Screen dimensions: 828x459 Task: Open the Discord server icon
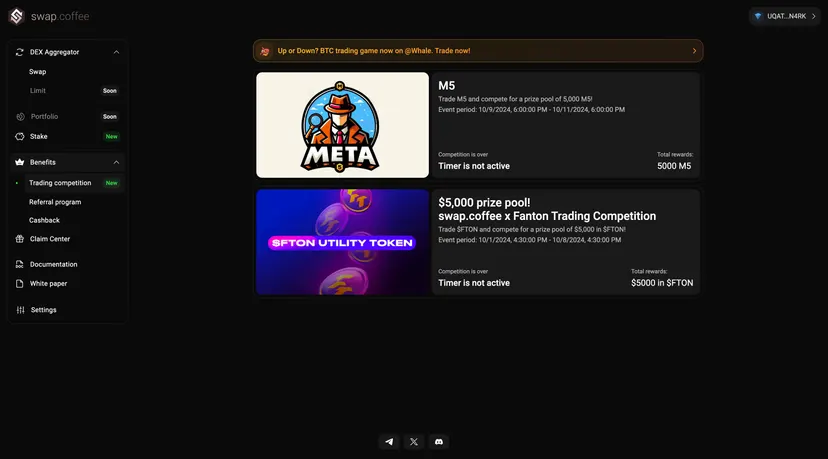pyautogui.click(x=439, y=442)
